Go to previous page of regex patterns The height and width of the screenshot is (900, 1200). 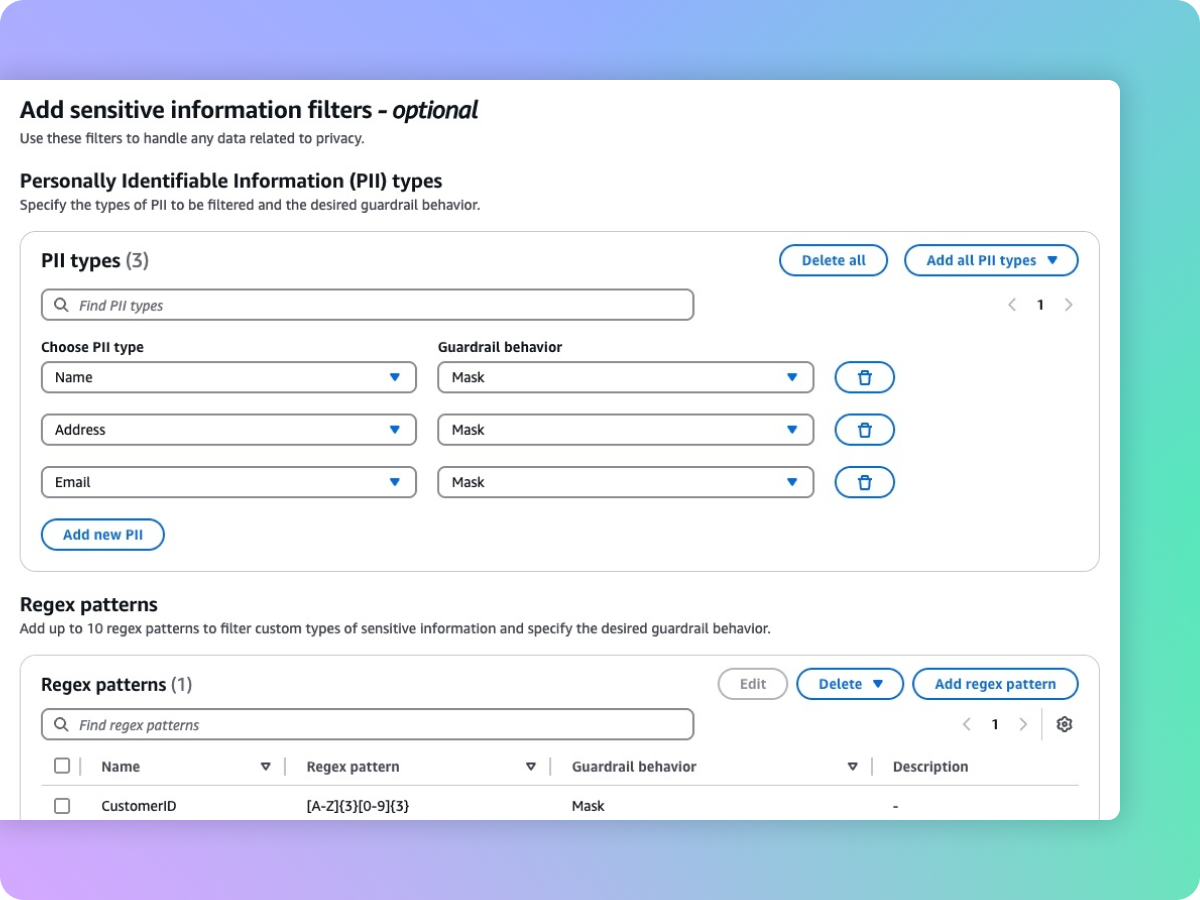pos(966,725)
